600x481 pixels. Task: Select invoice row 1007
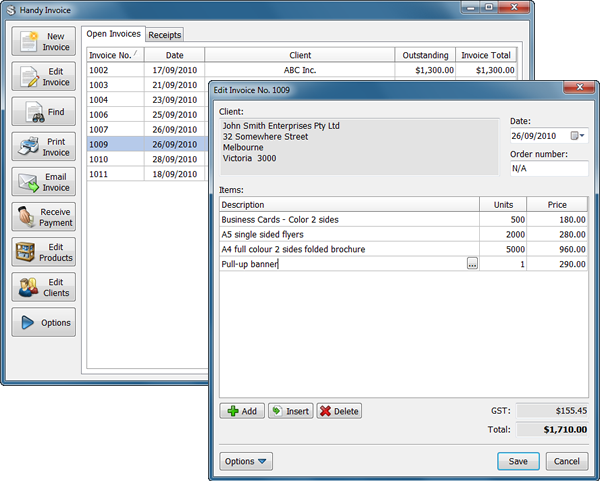(x=147, y=129)
